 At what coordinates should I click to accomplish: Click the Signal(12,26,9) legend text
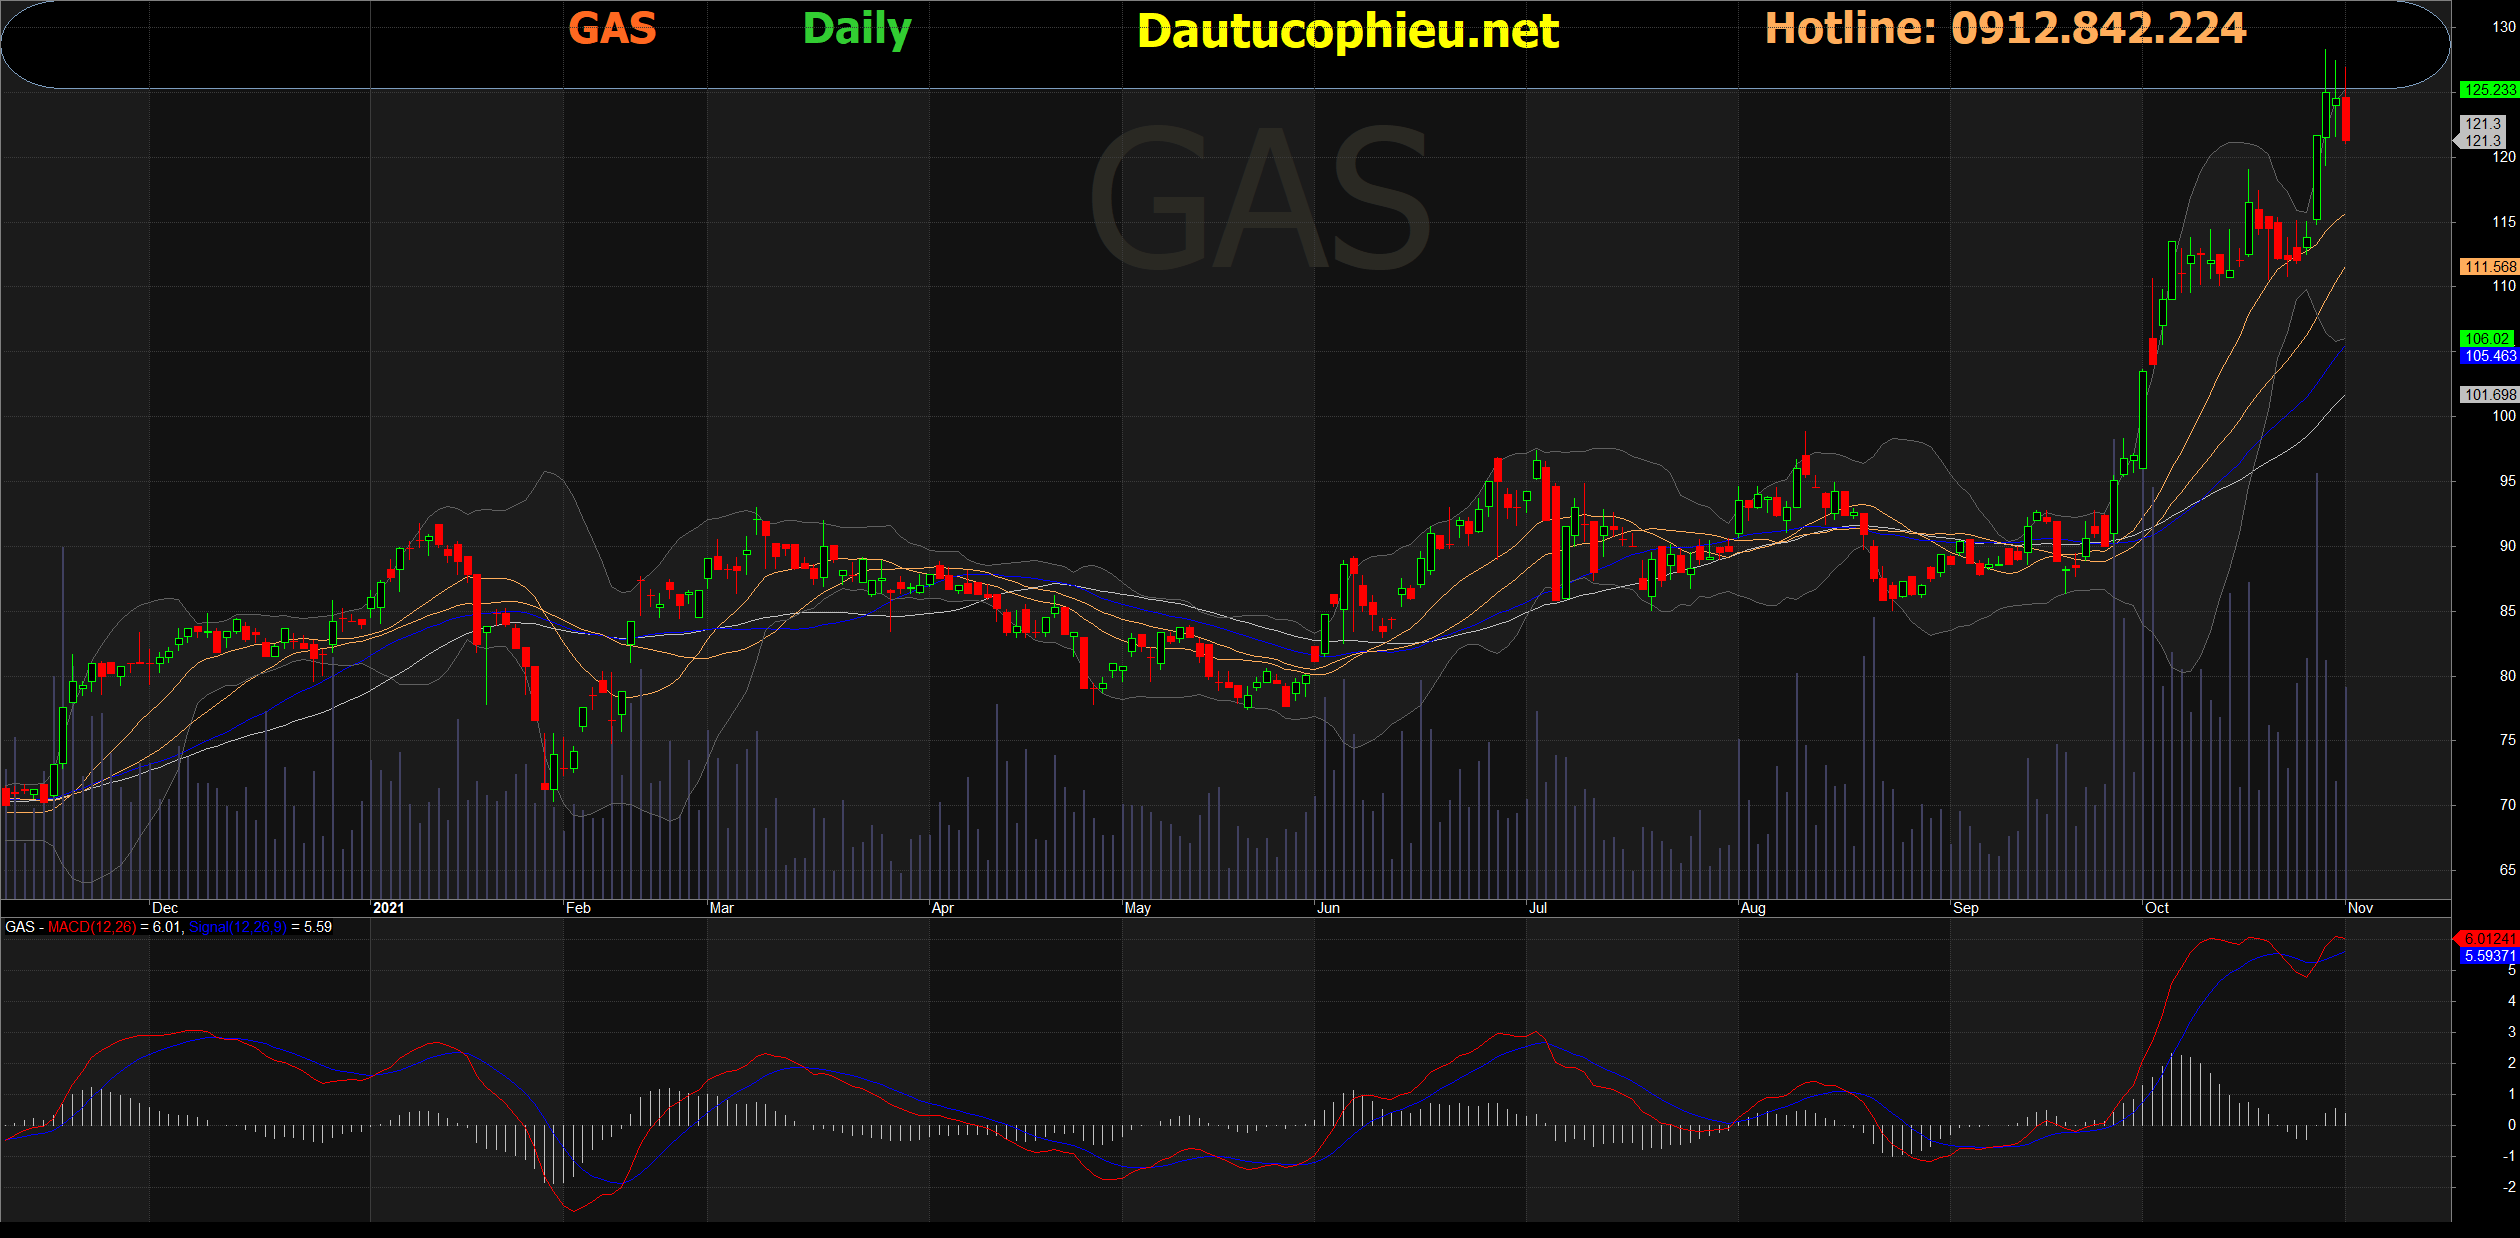(x=237, y=927)
